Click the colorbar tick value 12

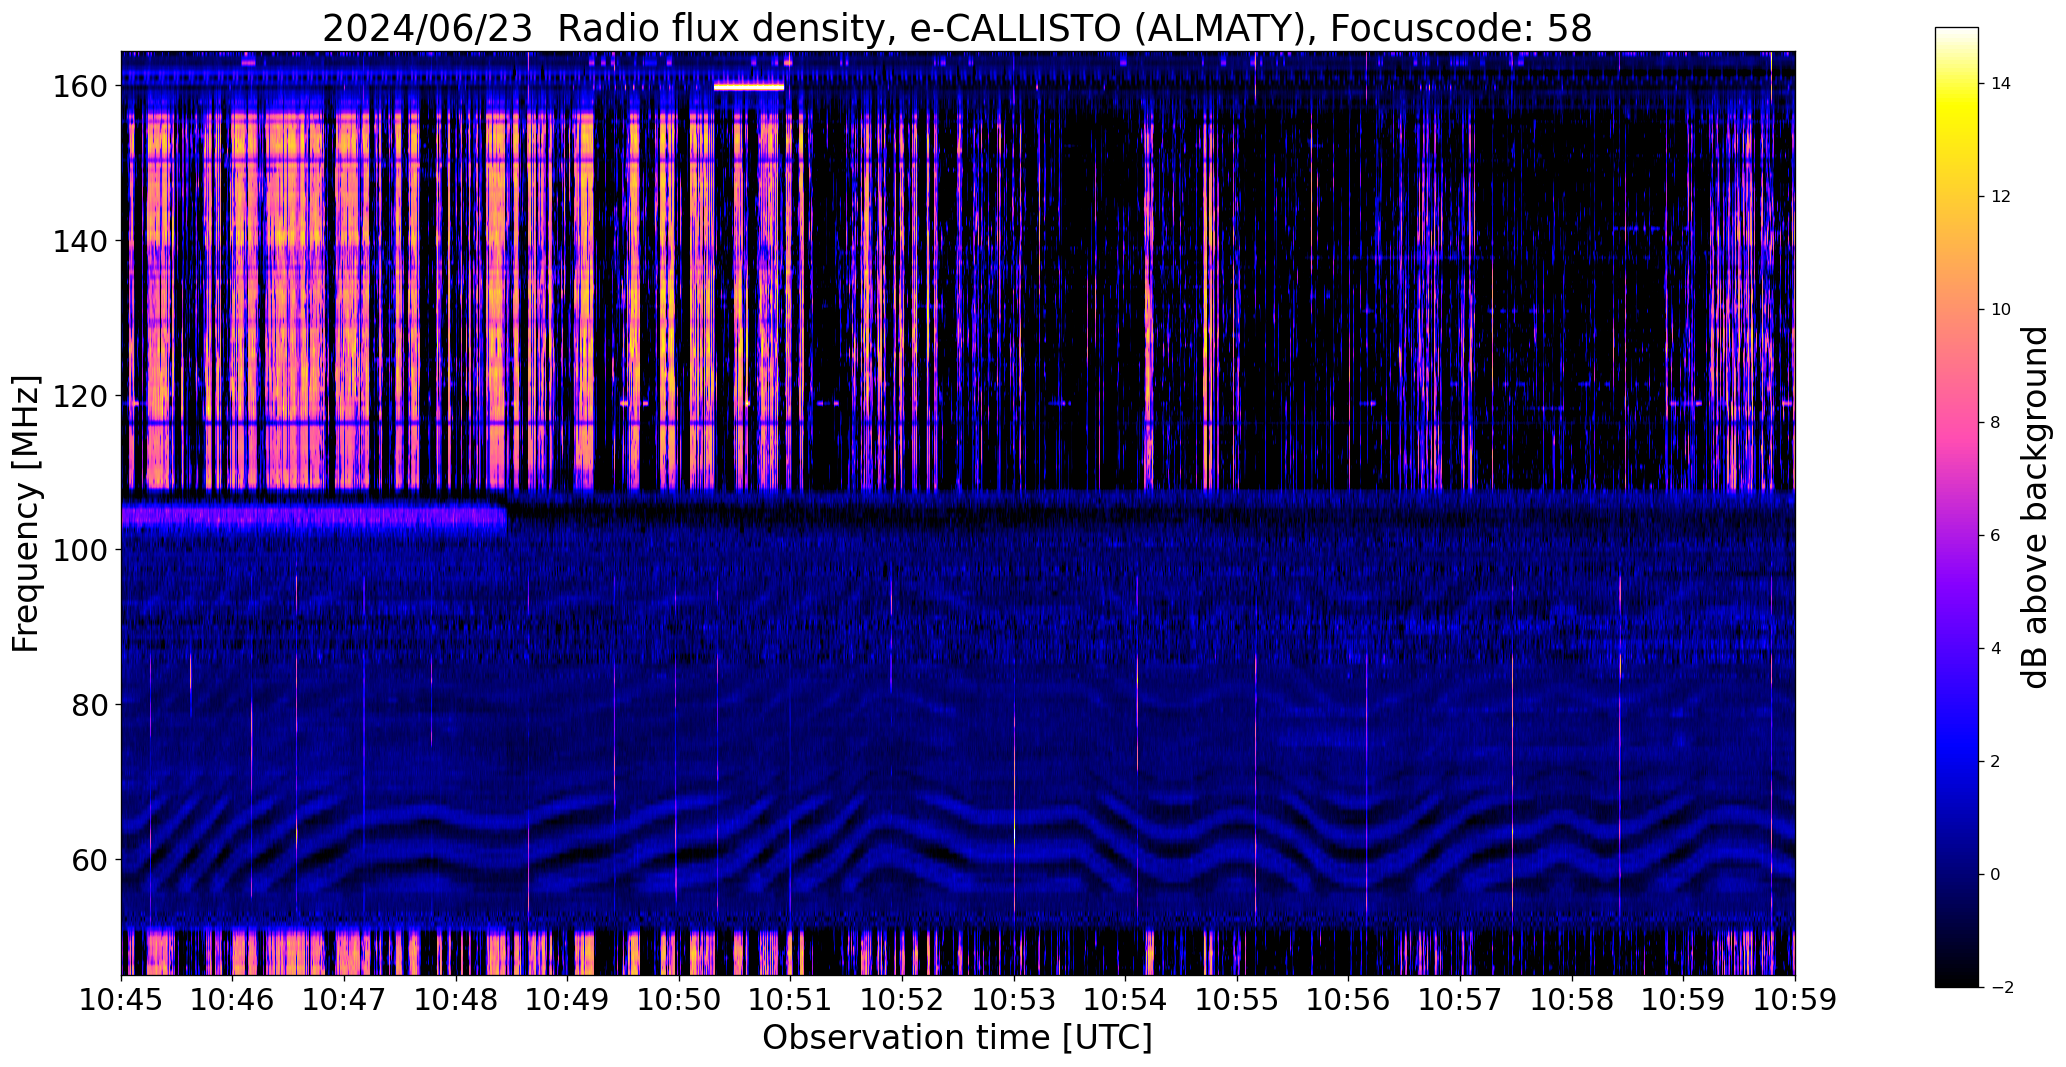[2001, 197]
